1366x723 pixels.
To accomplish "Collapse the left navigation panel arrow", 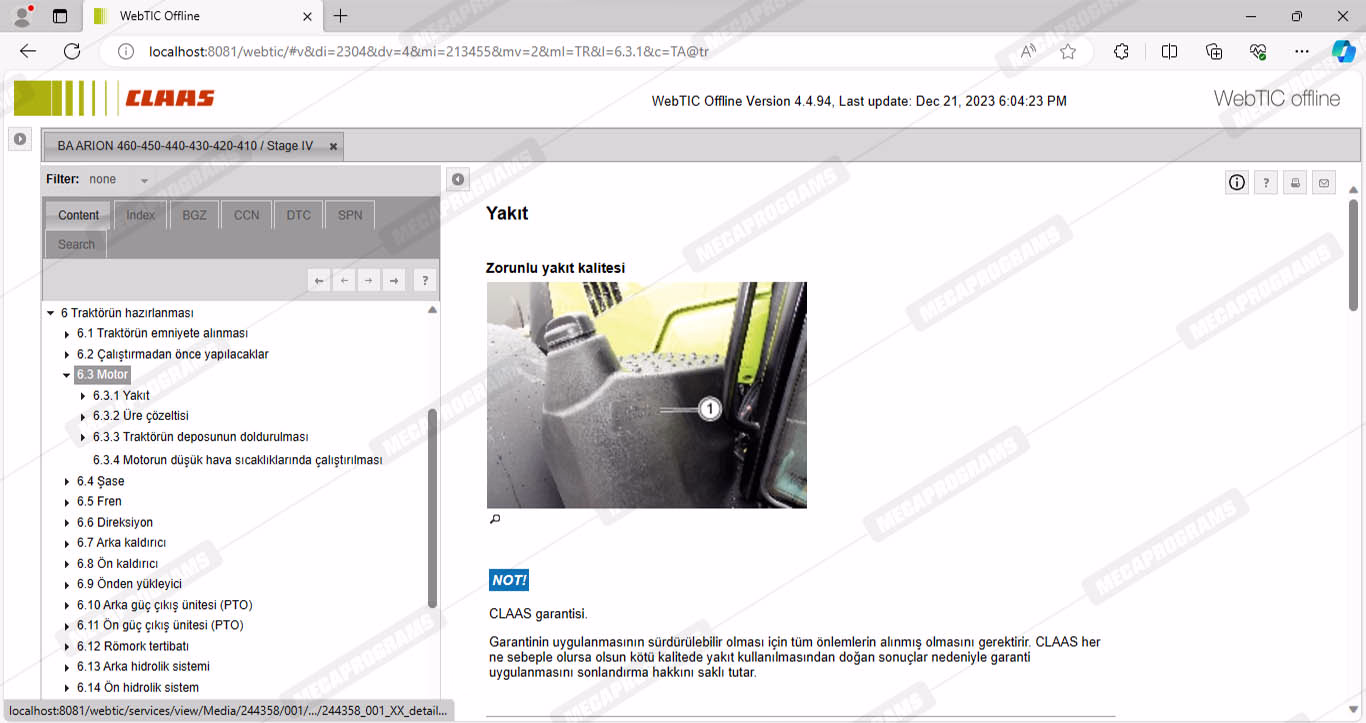I will point(457,179).
